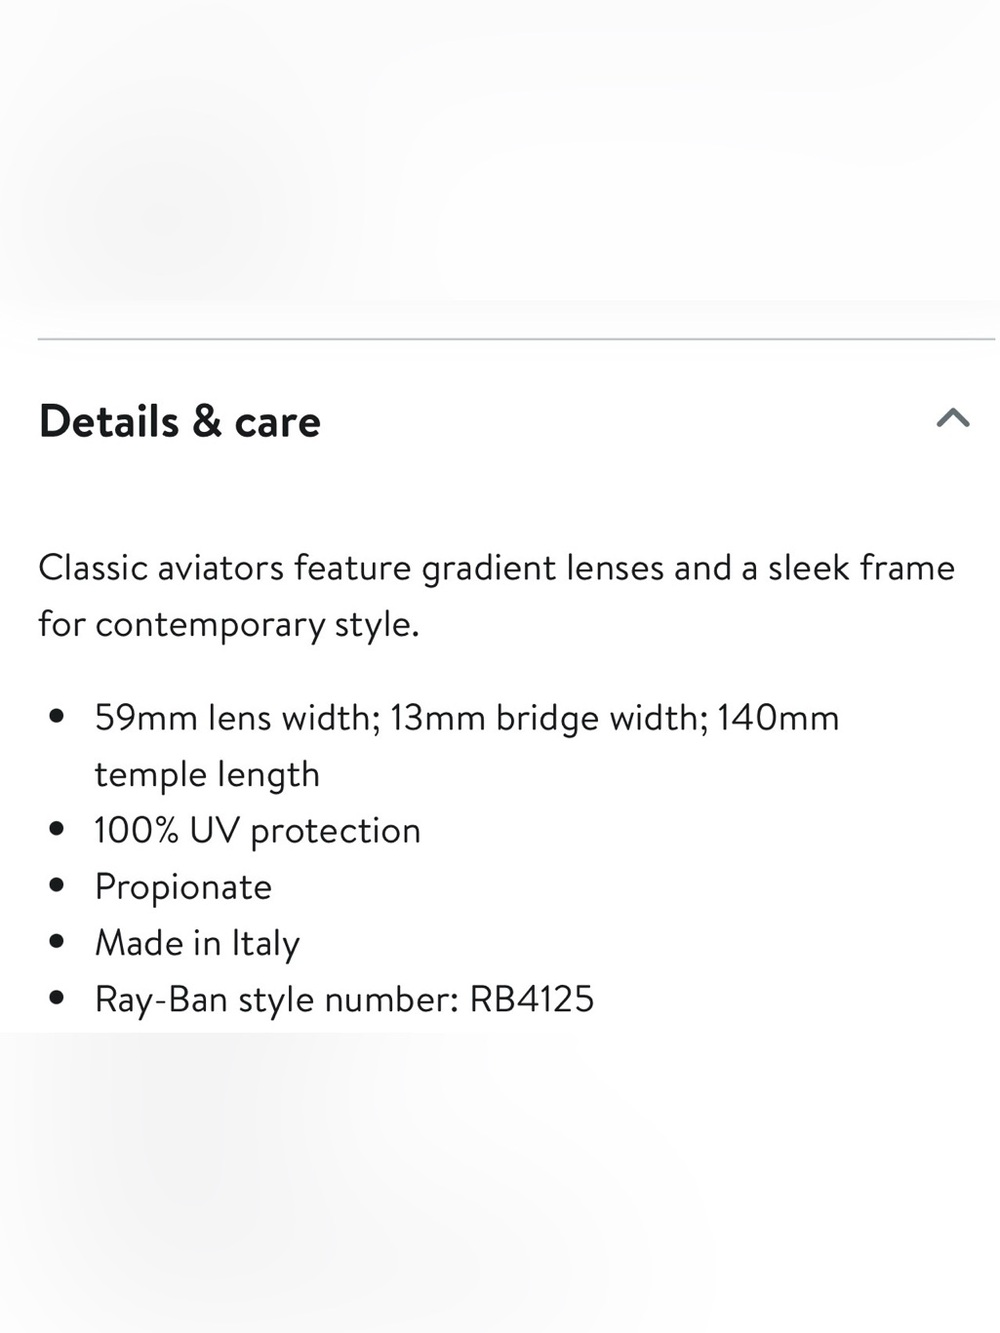Click the 13mm bridge width text
The width and height of the screenshot is (1000, 1333).
coord(549,718)
